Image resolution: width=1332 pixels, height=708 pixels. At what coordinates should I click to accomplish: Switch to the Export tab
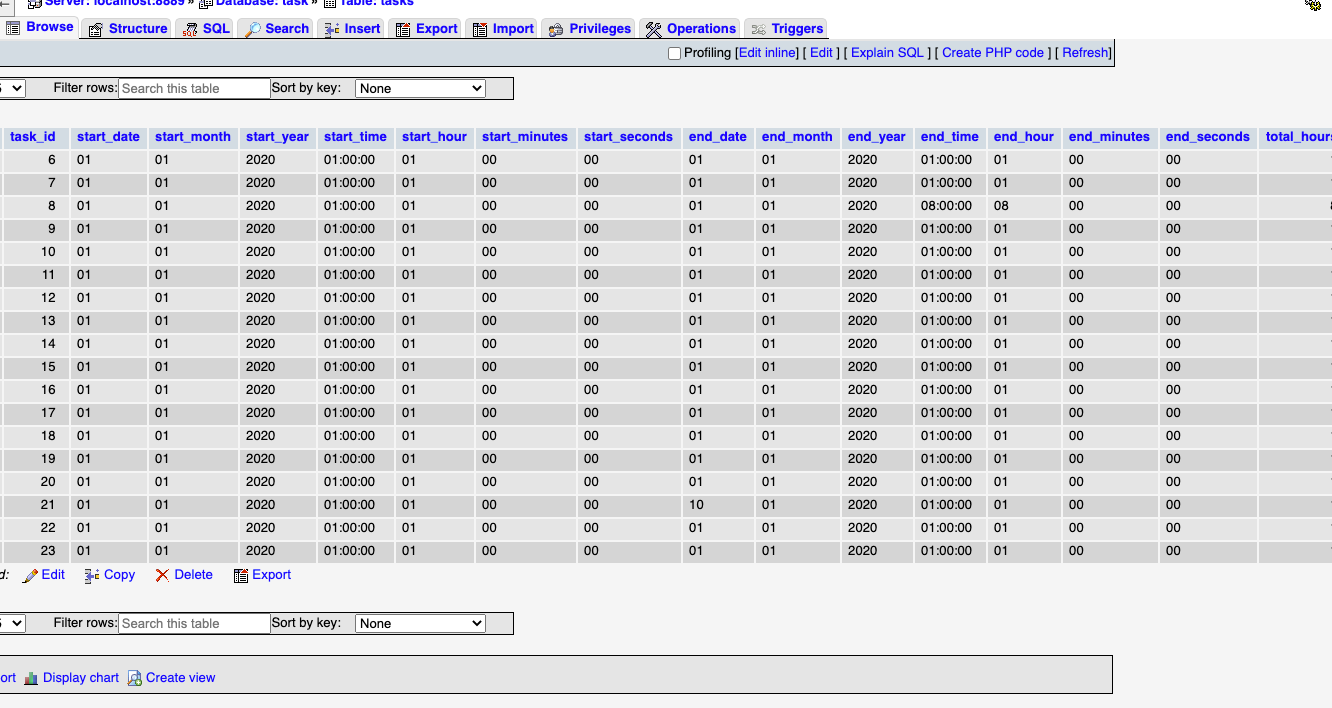[x=436, y=29]
